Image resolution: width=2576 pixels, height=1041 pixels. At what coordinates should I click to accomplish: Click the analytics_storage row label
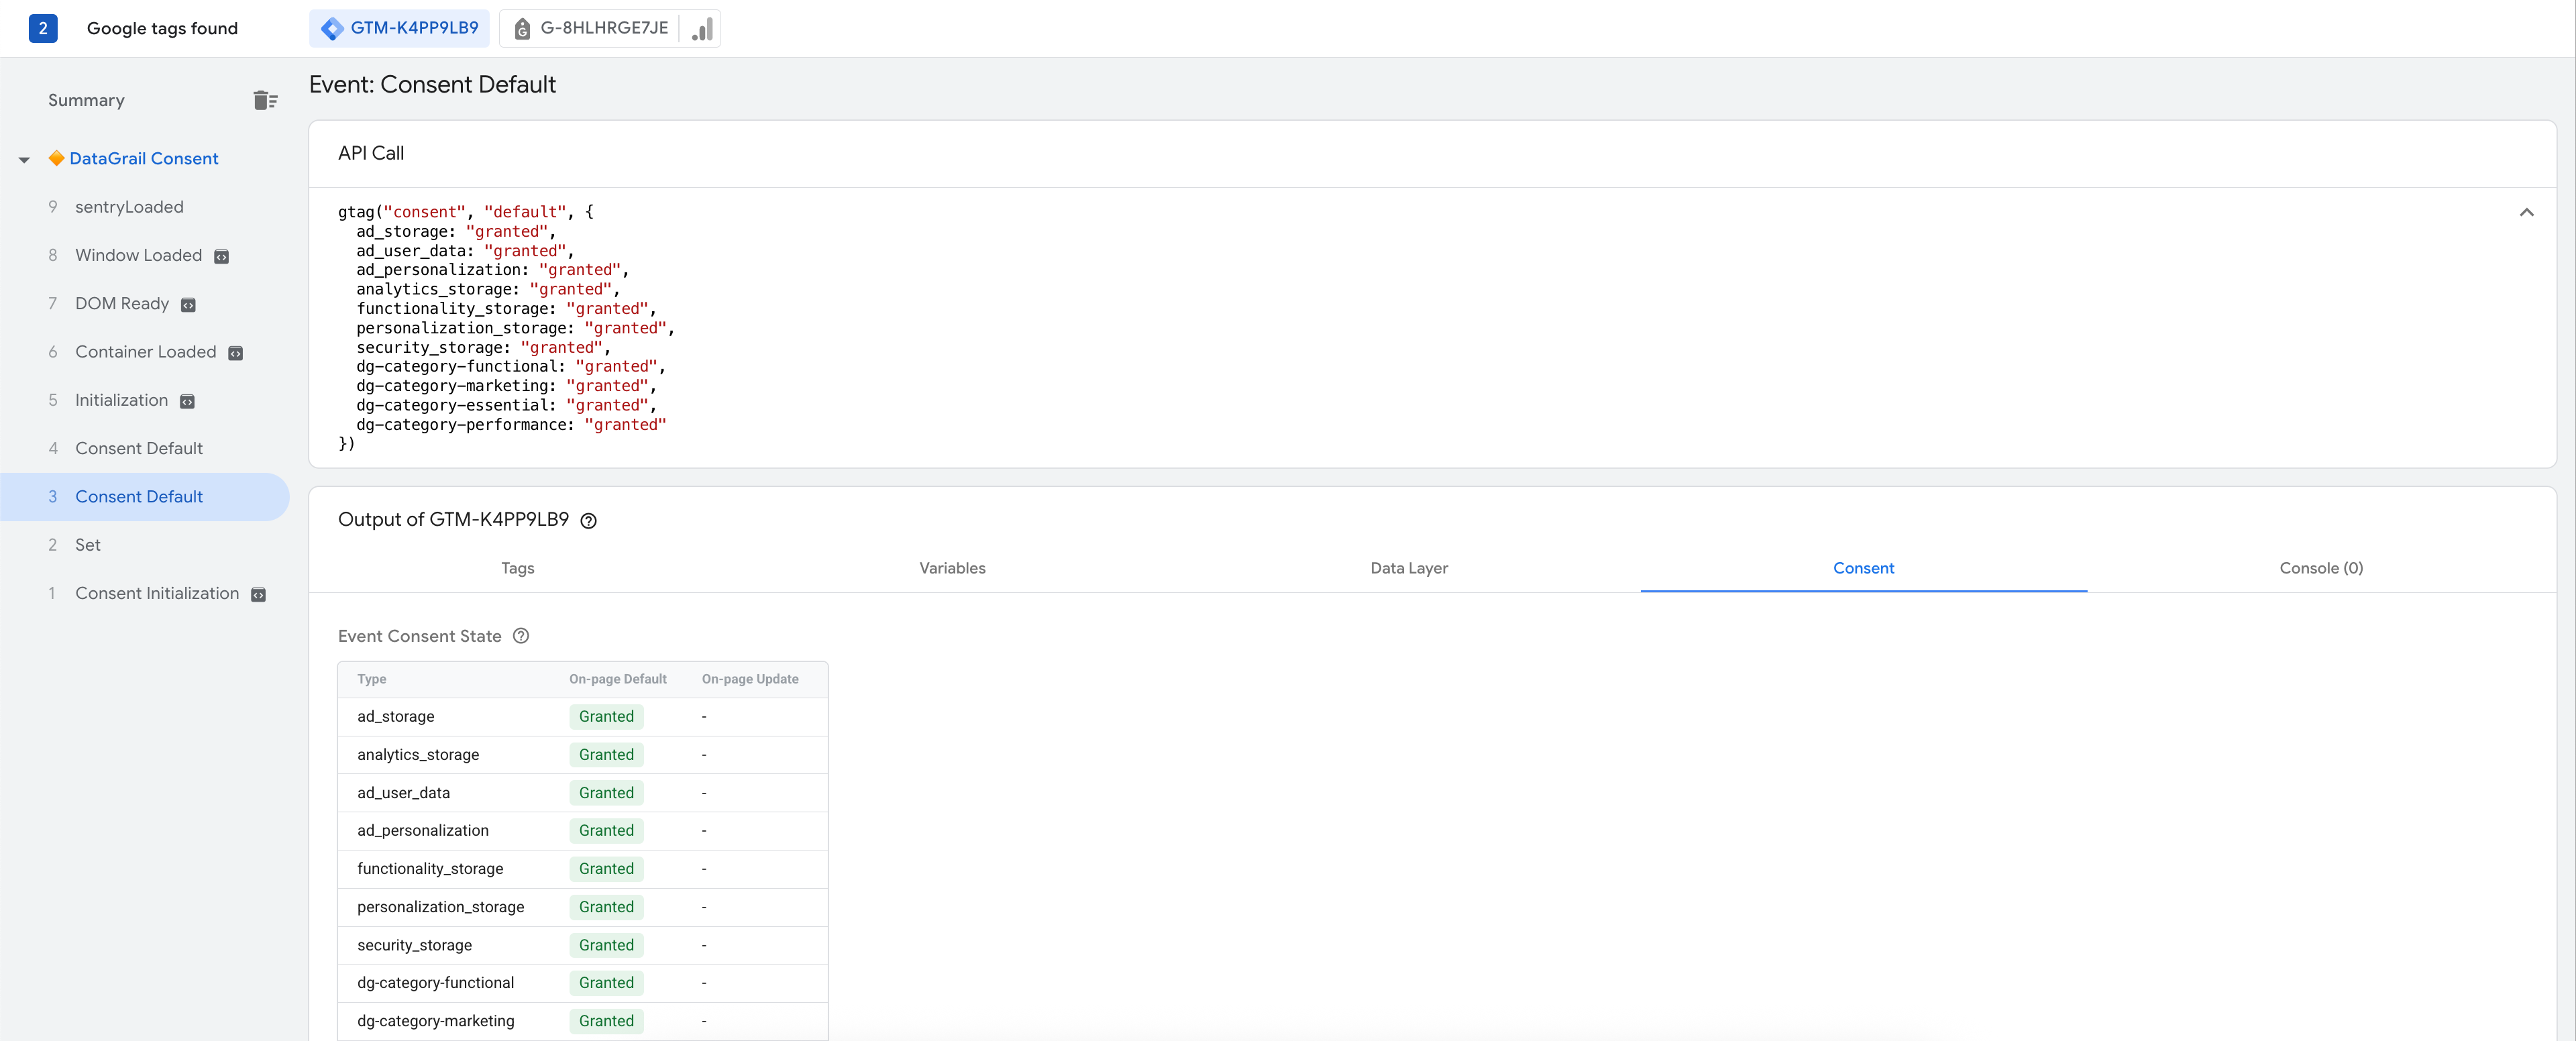(x=418, y=755)
